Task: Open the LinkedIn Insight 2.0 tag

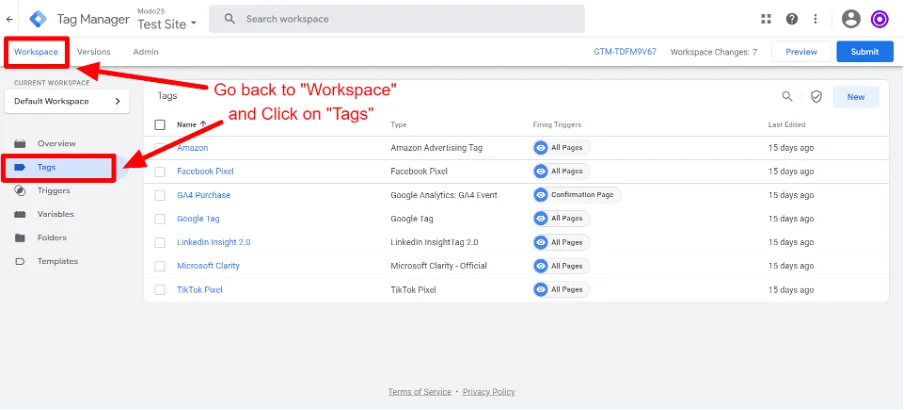Action: pos(213,243)
